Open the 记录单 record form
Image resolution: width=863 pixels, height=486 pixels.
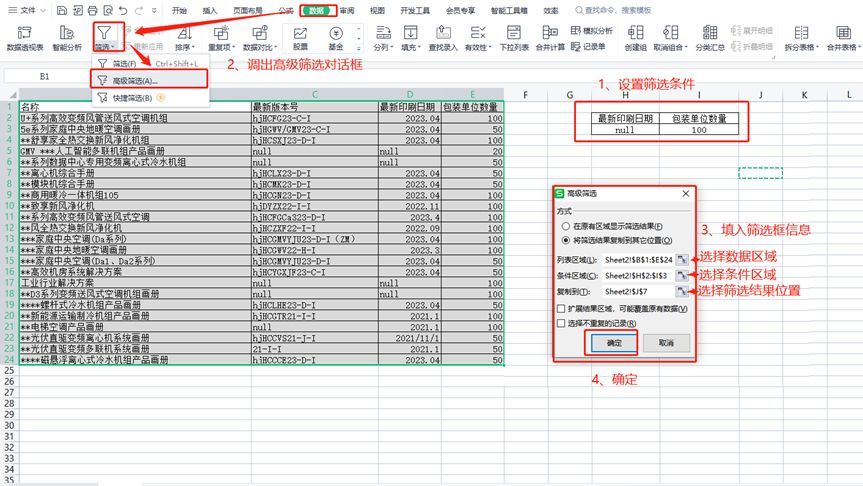tap(588, 47)
